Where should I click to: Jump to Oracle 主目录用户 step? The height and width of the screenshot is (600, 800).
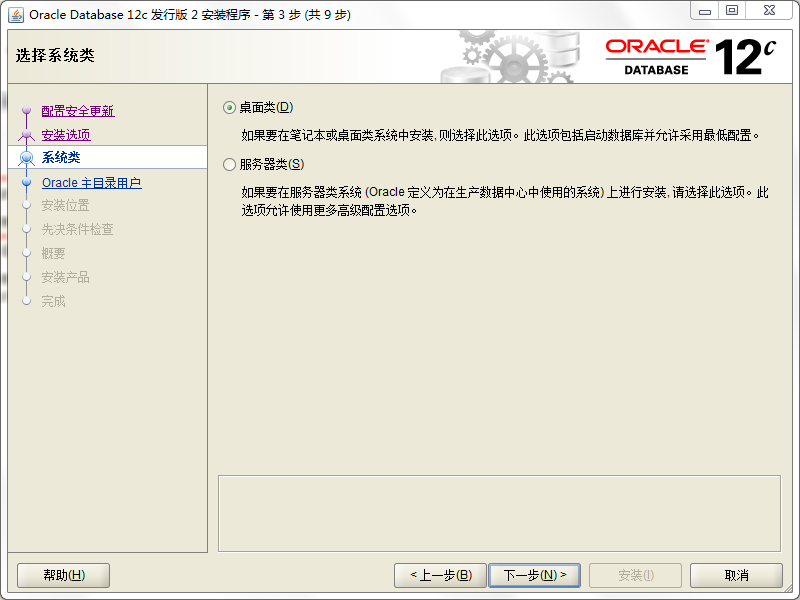(x=92, y=183)
